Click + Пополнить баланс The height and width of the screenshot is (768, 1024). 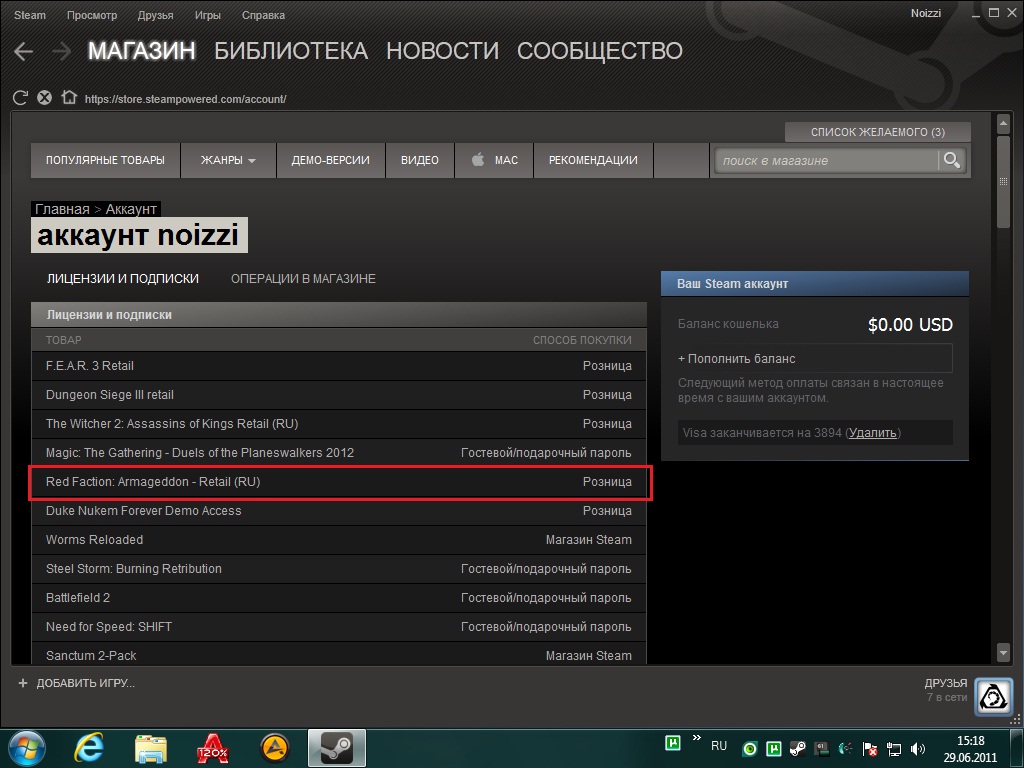815,359
